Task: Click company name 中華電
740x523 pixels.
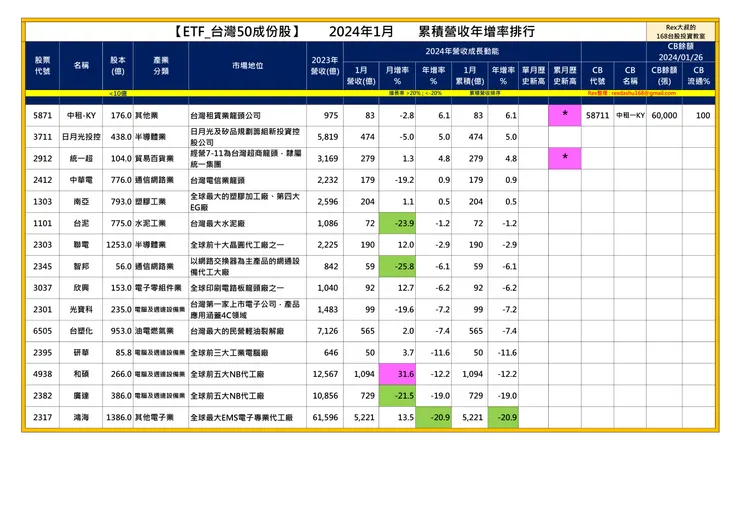Action: [81, 180]
